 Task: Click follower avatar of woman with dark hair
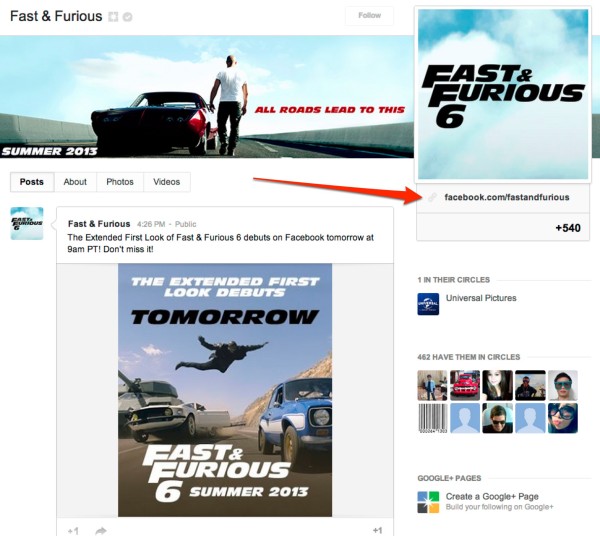pyautogui.click(x=497, y=385)
